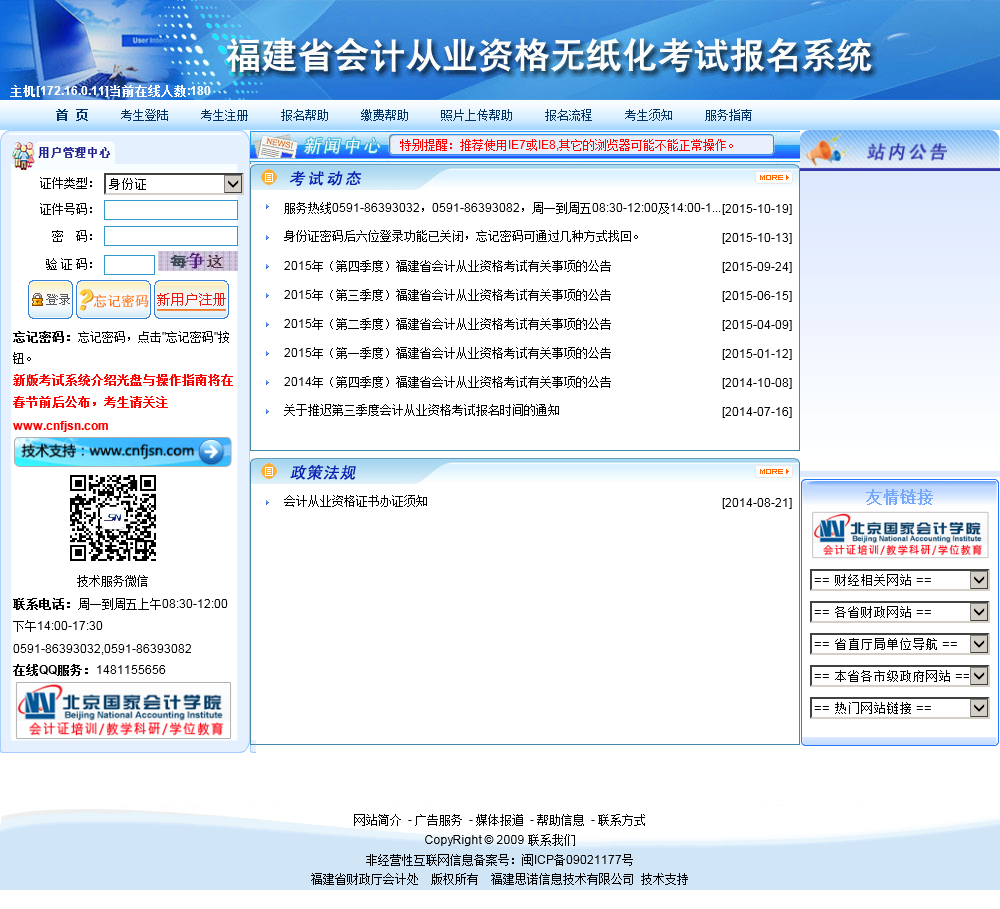Open 北京国家会计学院 banner in left sidebar
This screenshot has height=909, width=1000.
(124, 711)
